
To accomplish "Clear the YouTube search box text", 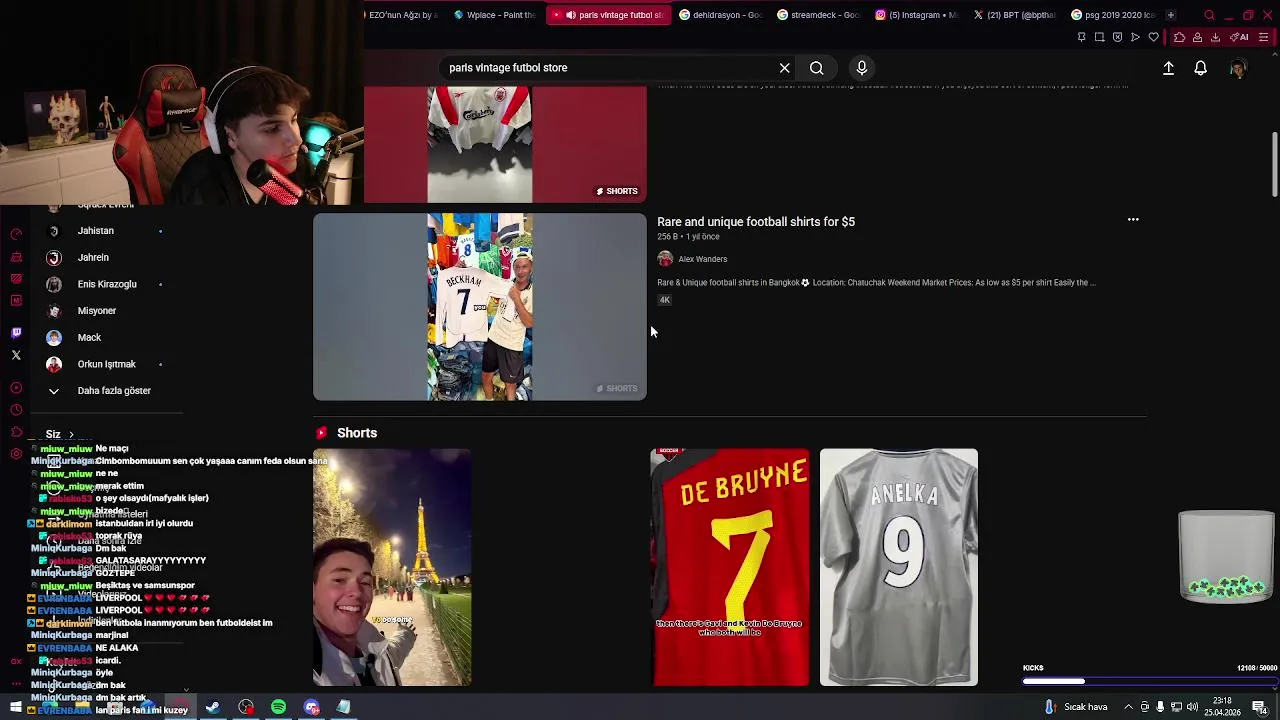I will tap(785, 68).
